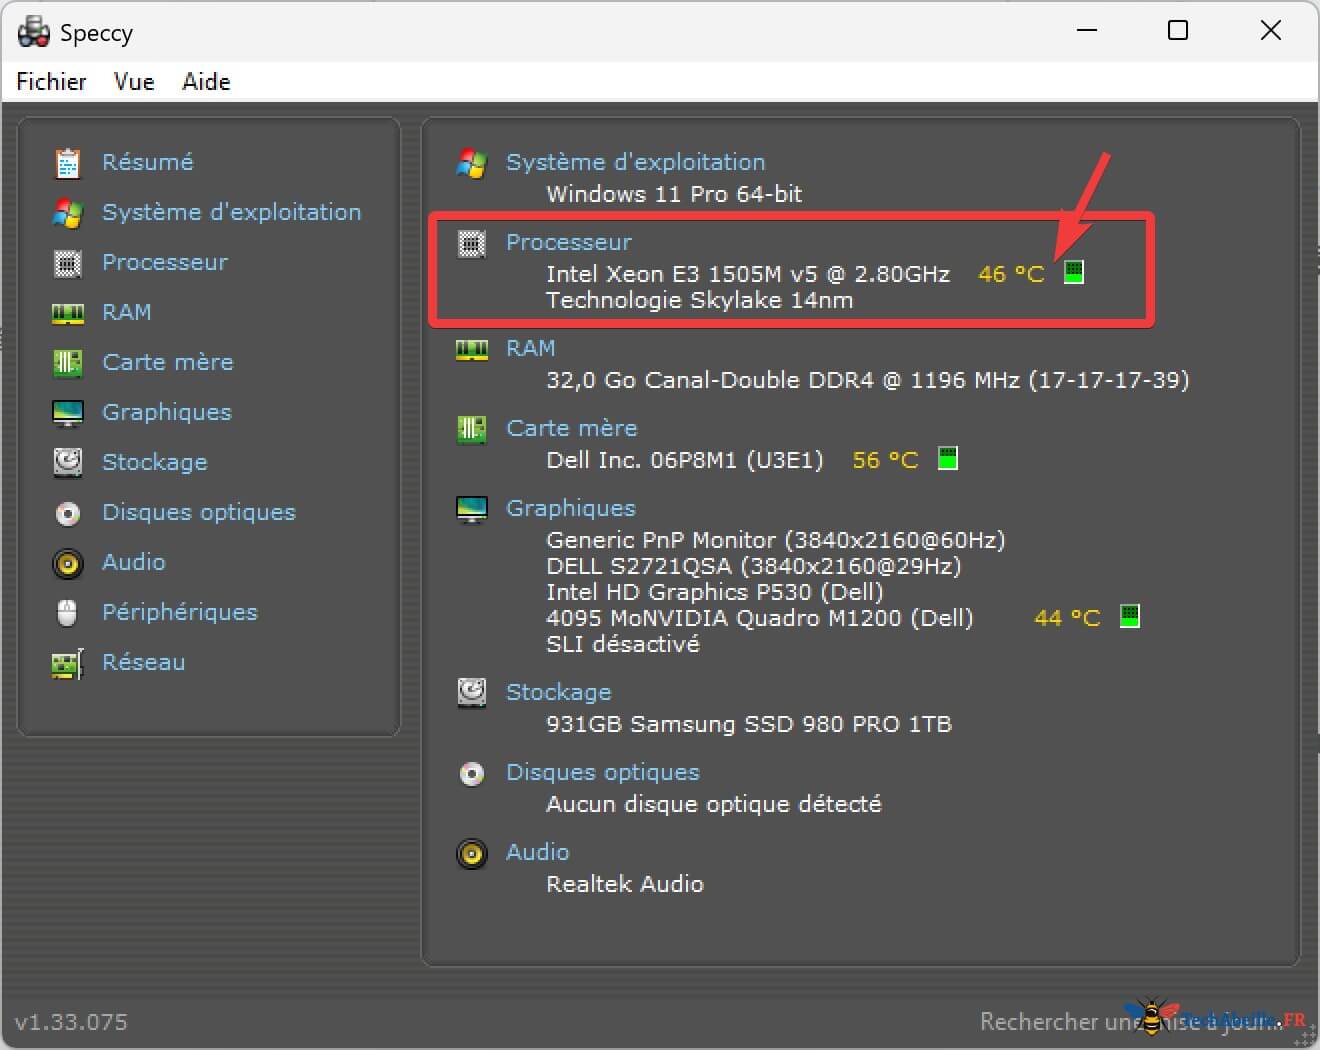Click the sidebar Processeur chip icon
1320x1050 pixels.
pos(67,263)
